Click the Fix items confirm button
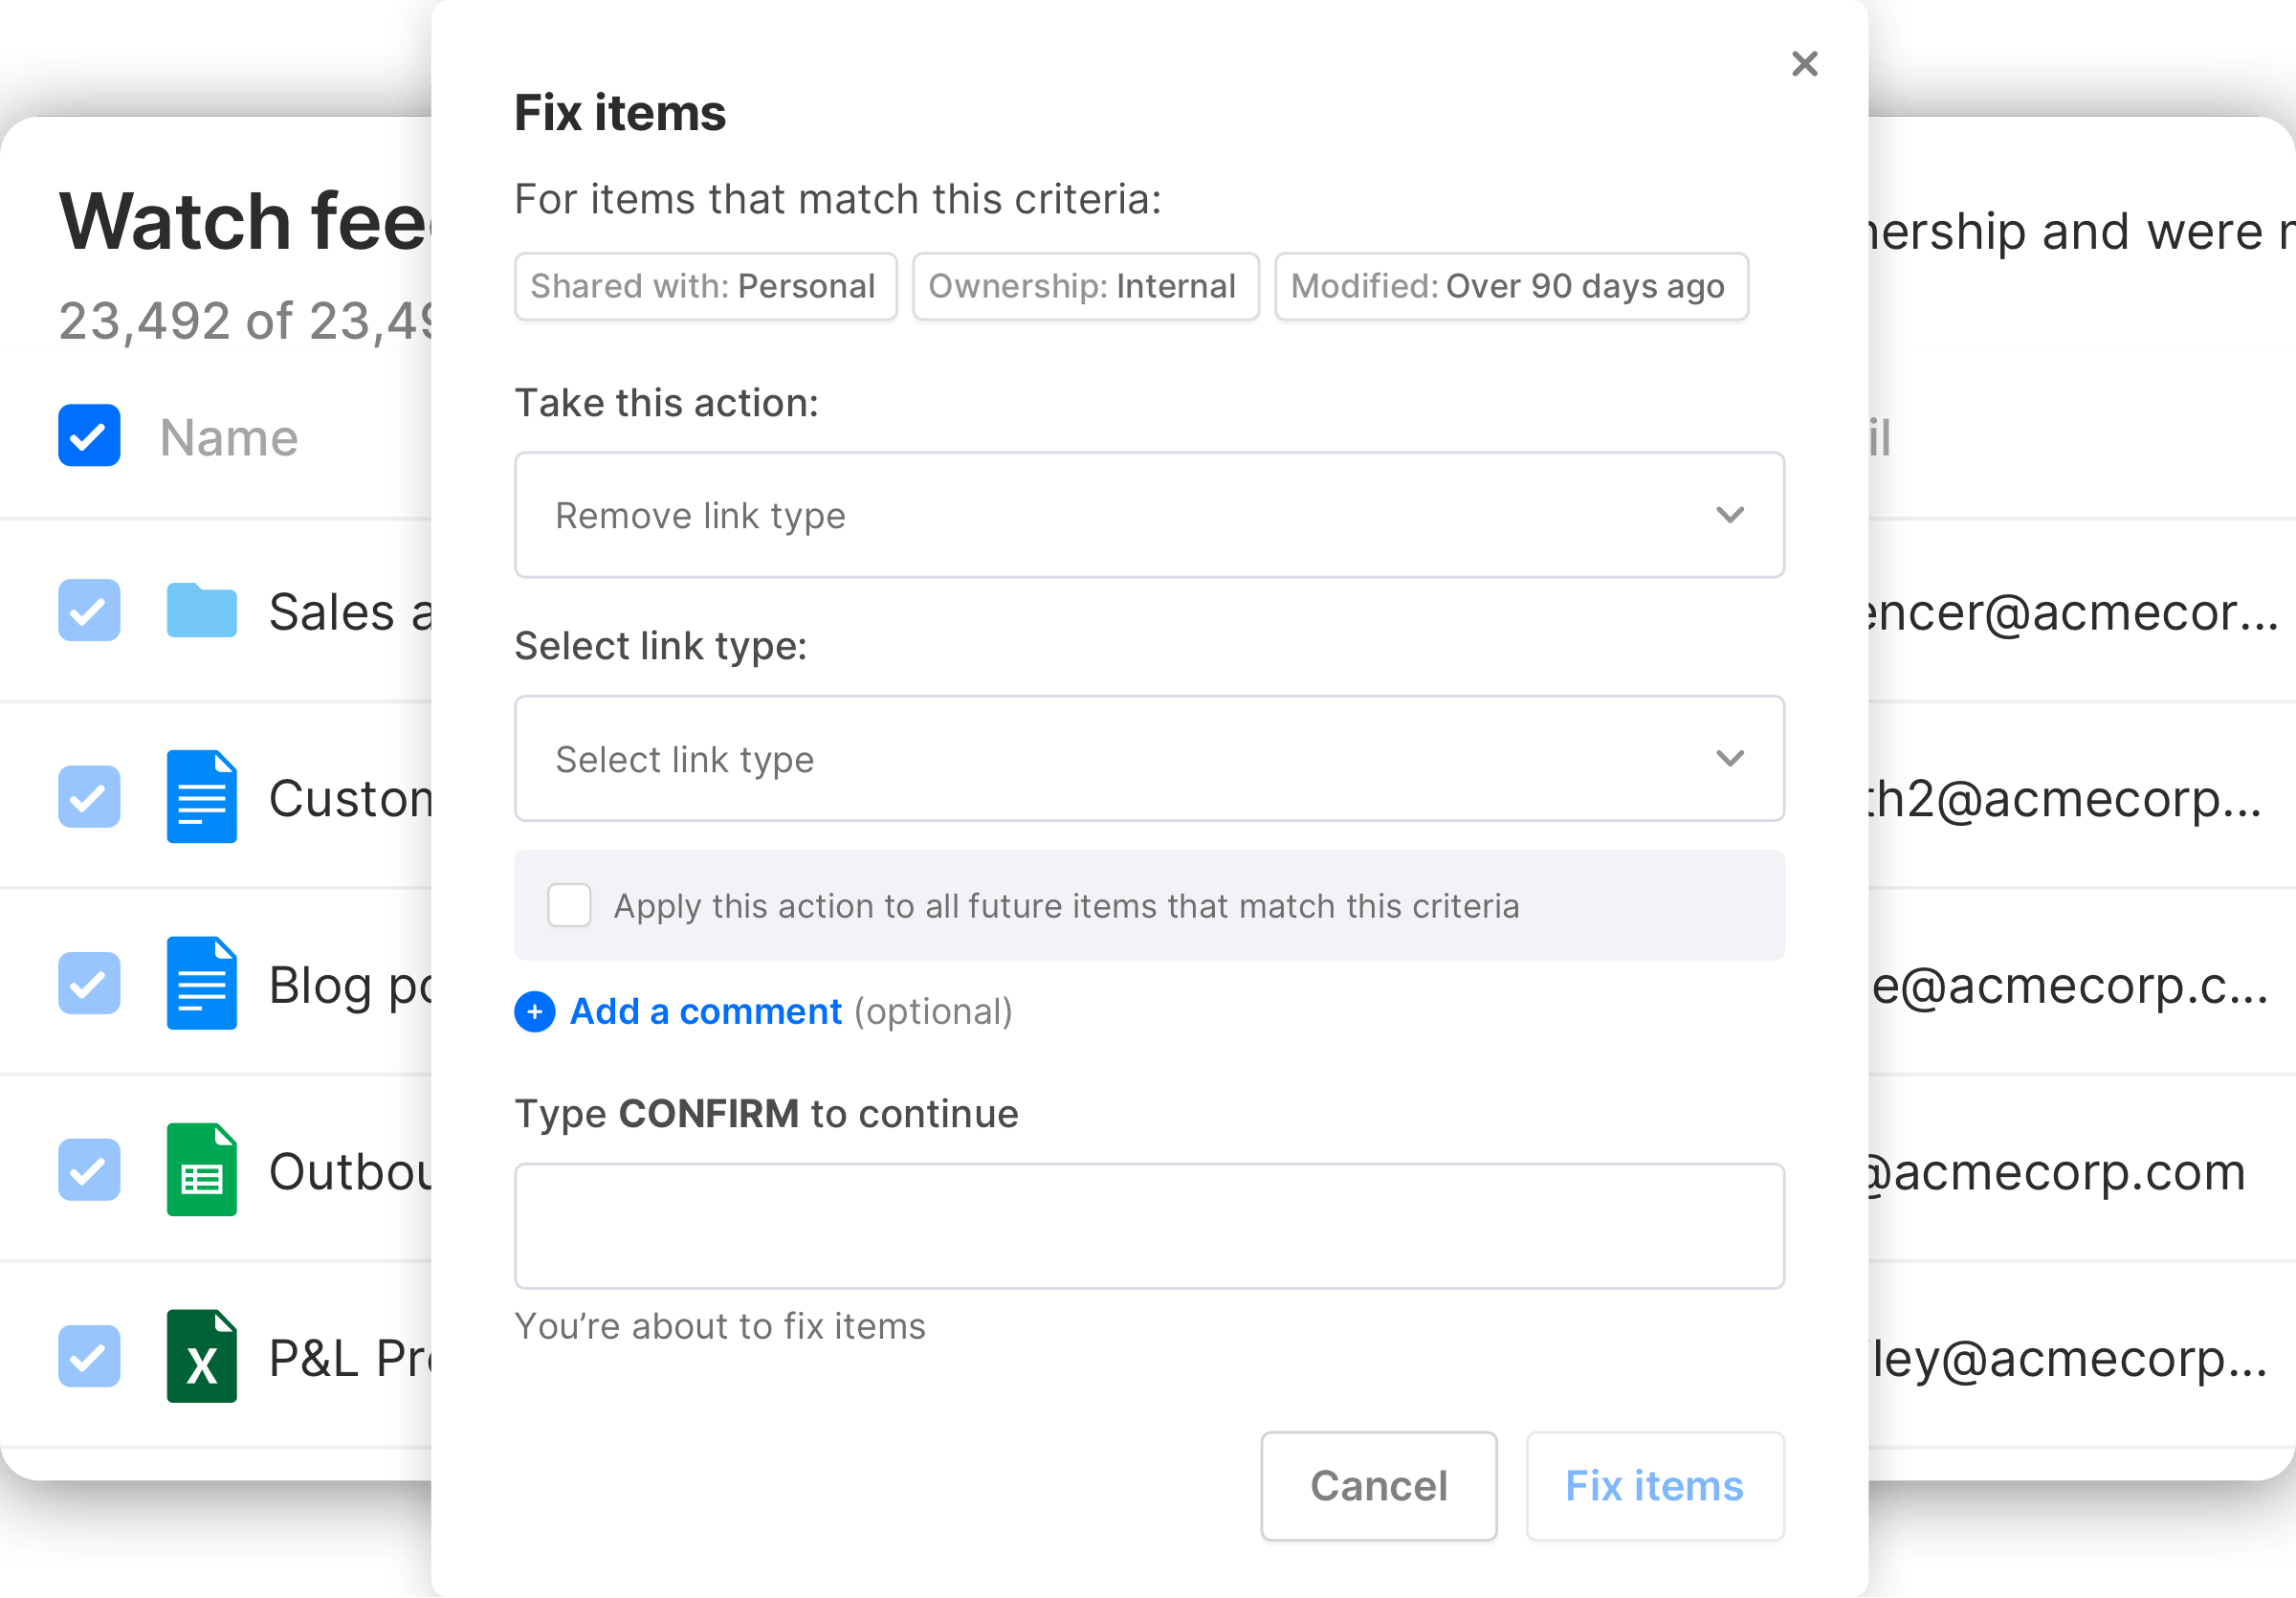2296x1598 pixels. pos(1654,1486)
